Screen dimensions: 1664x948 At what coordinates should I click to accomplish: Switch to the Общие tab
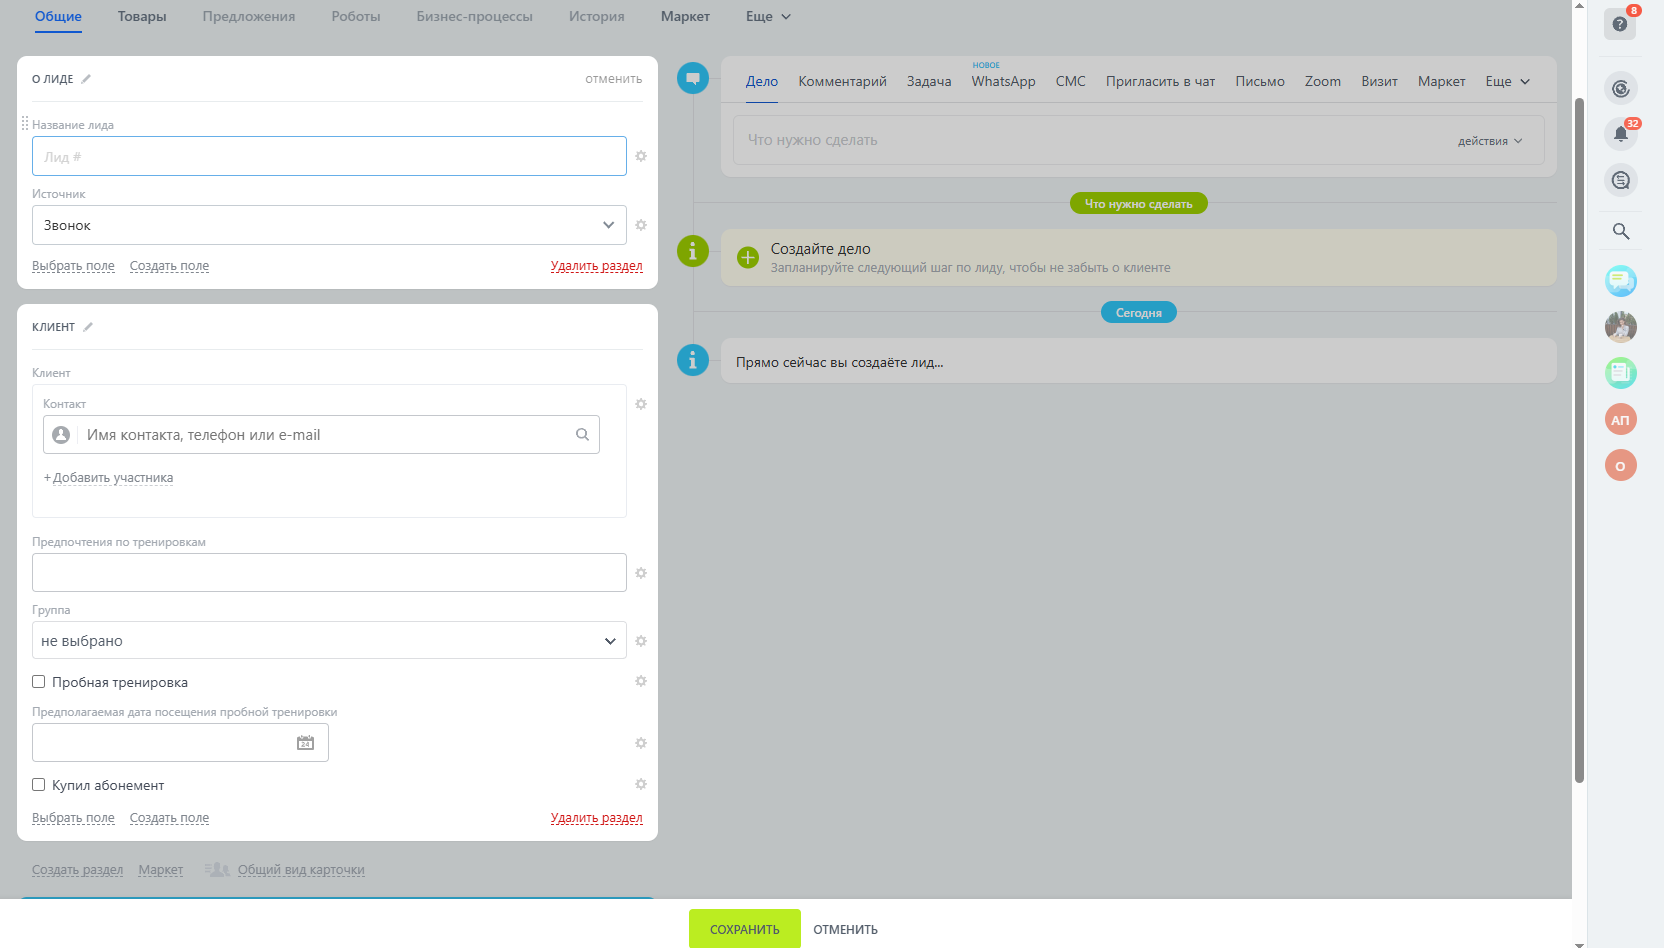click(58, 17)
